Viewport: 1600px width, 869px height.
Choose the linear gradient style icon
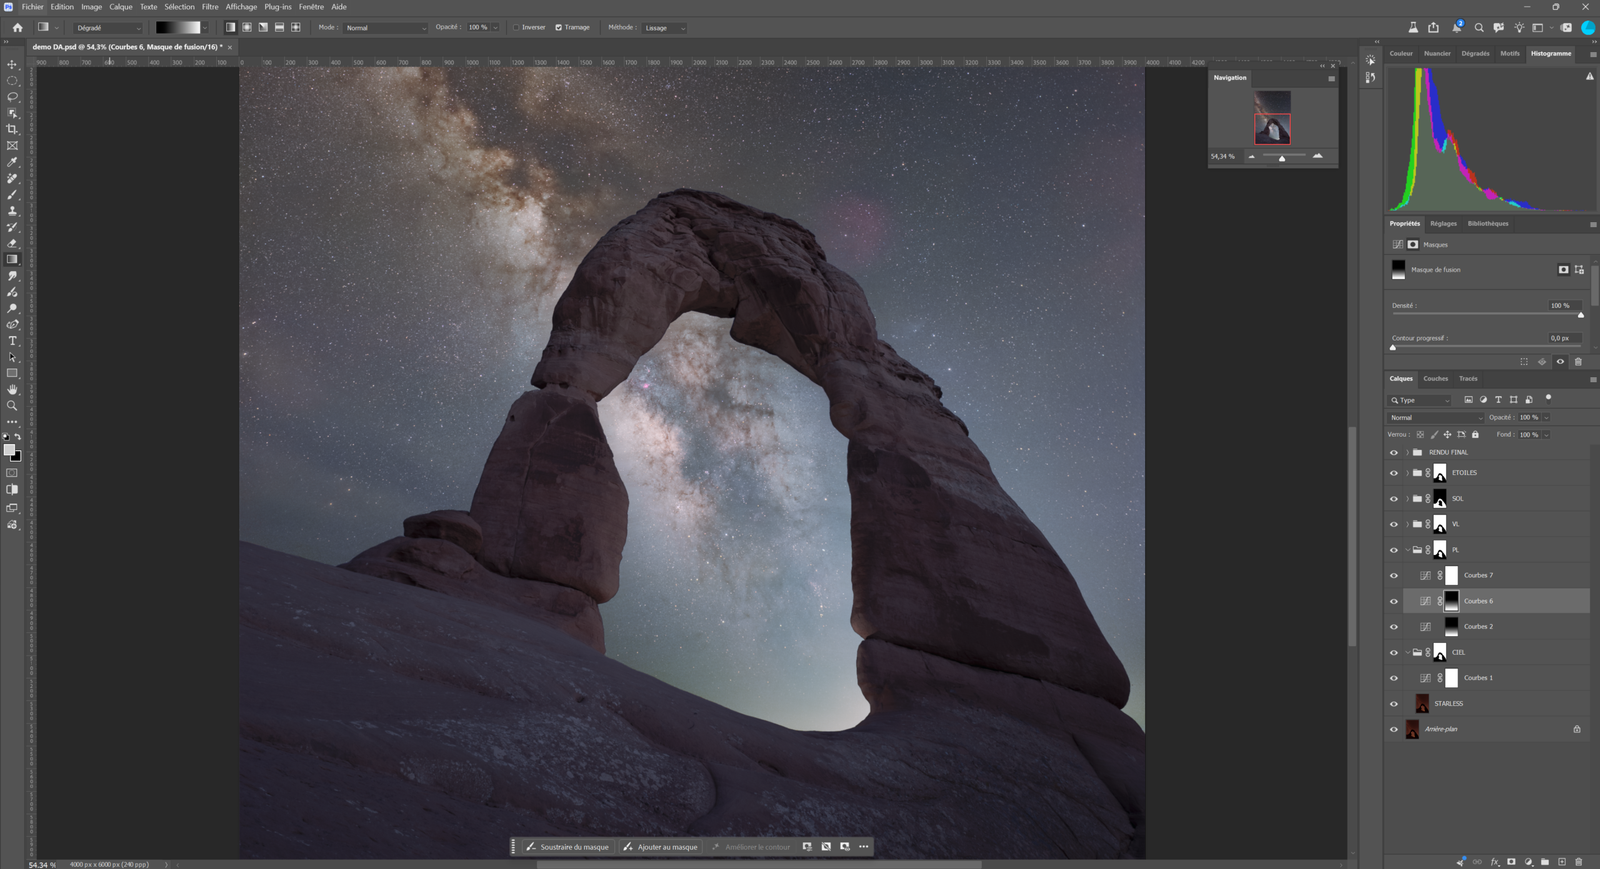pyautogui.click(x=231, y=28)
